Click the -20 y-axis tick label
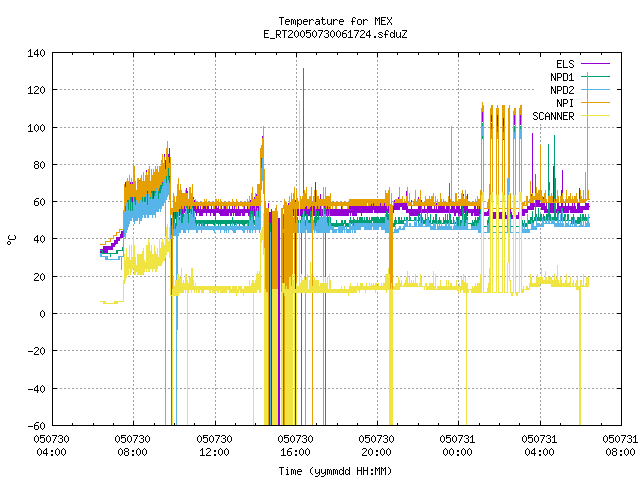640x480 pixels. click(x=36, y=351)
